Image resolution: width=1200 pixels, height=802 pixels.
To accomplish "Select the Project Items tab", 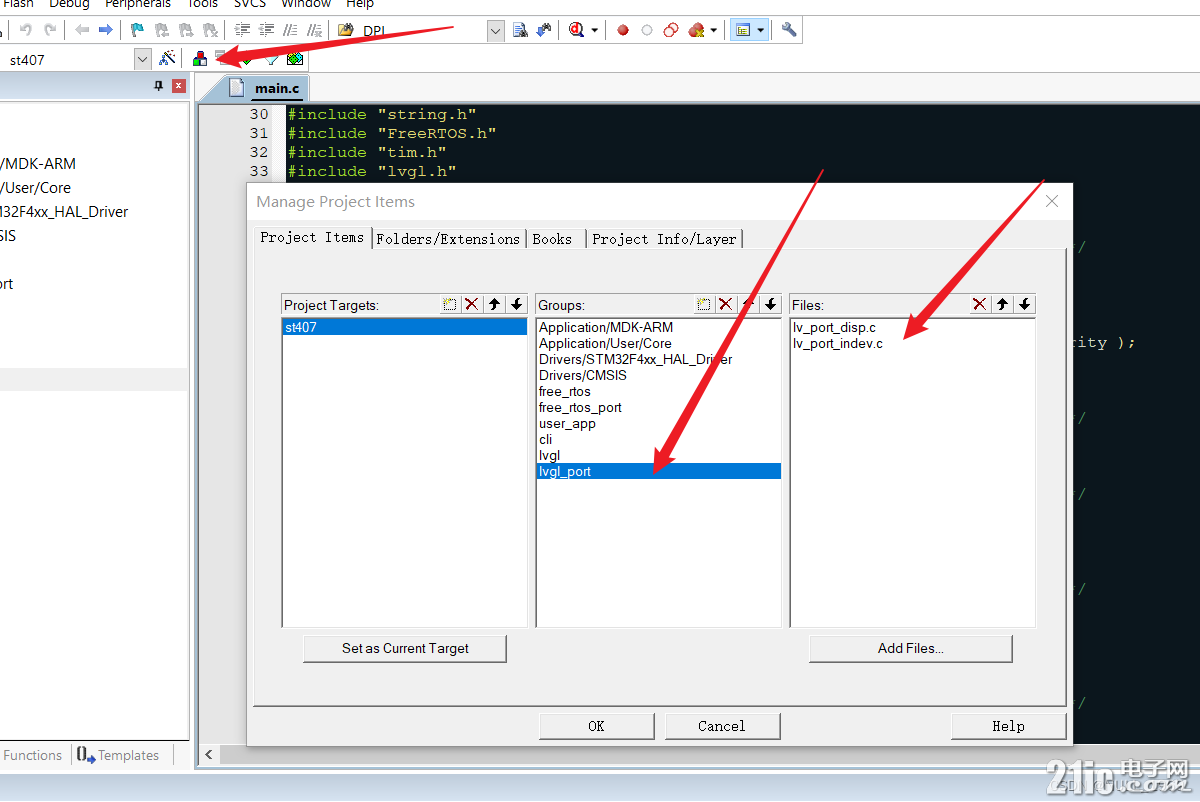I will tap(312, 237).
